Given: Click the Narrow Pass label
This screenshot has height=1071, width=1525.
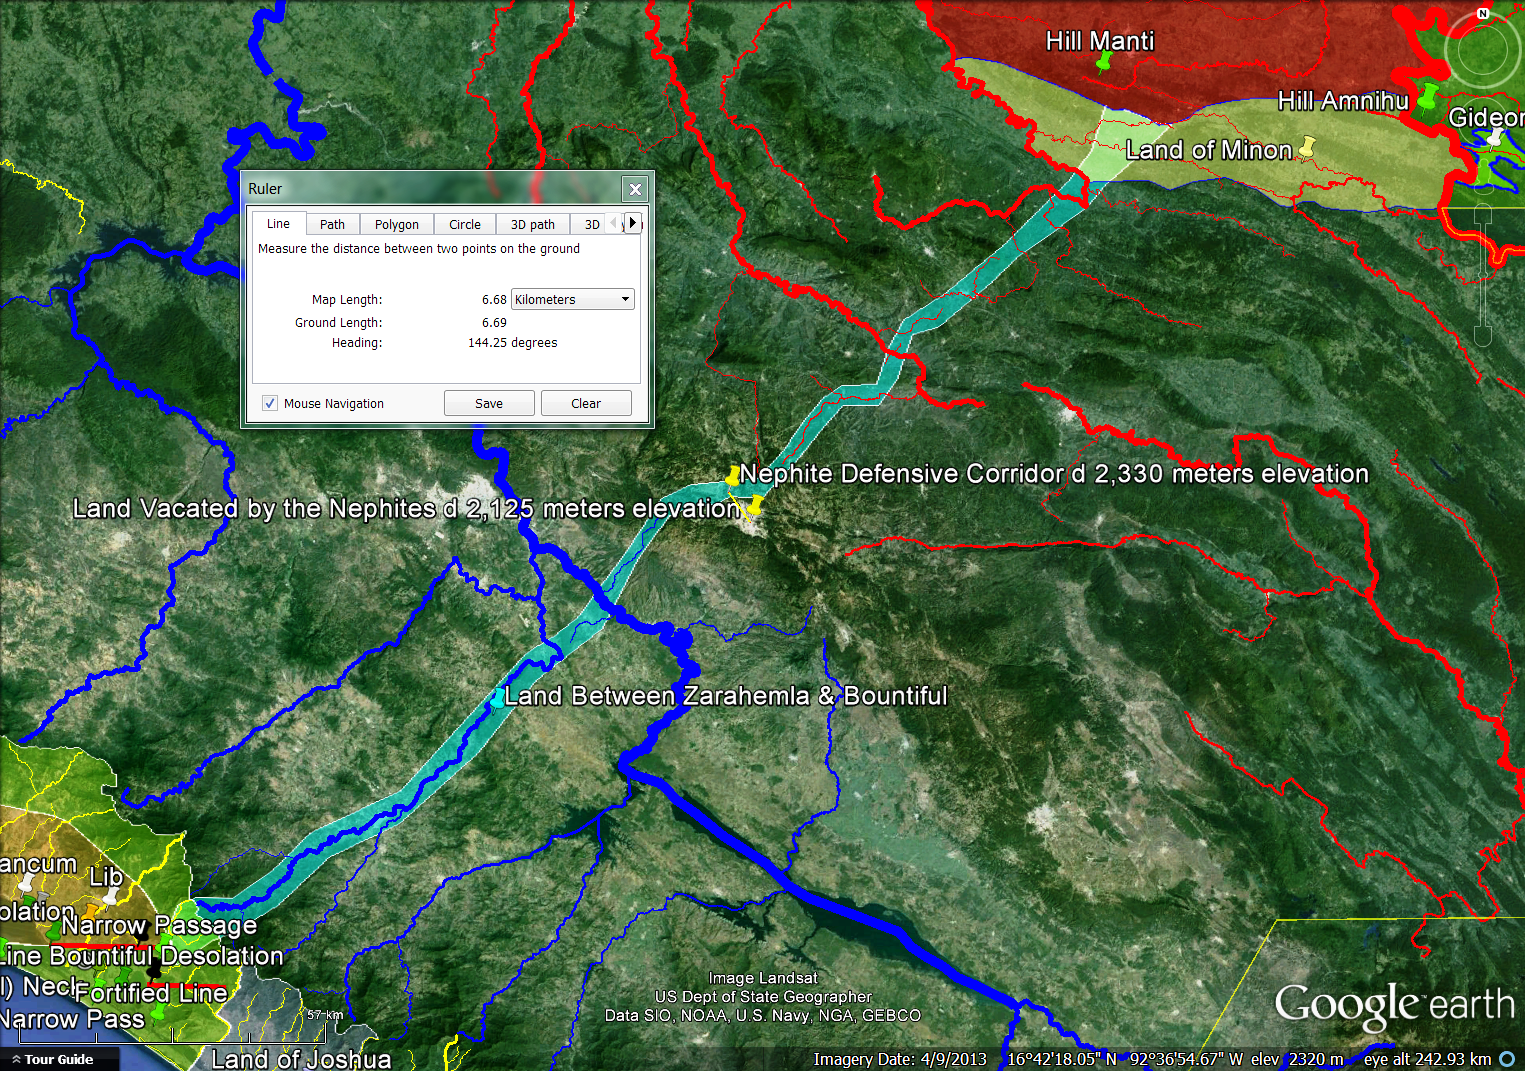Looking at the screenshot, I should tap(72, 1019).
